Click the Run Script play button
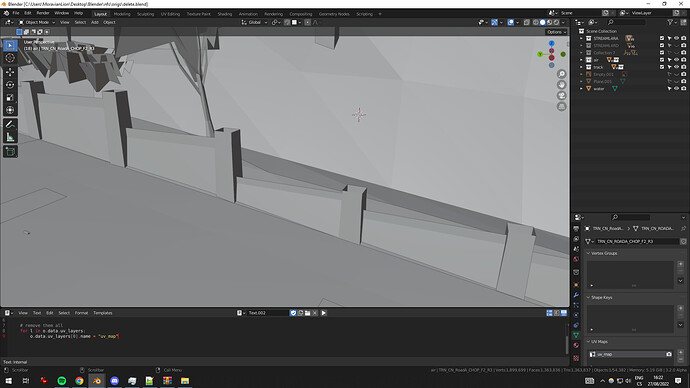Image resolution: width=690 pixels, height=388 pixels. pos(323,313)
